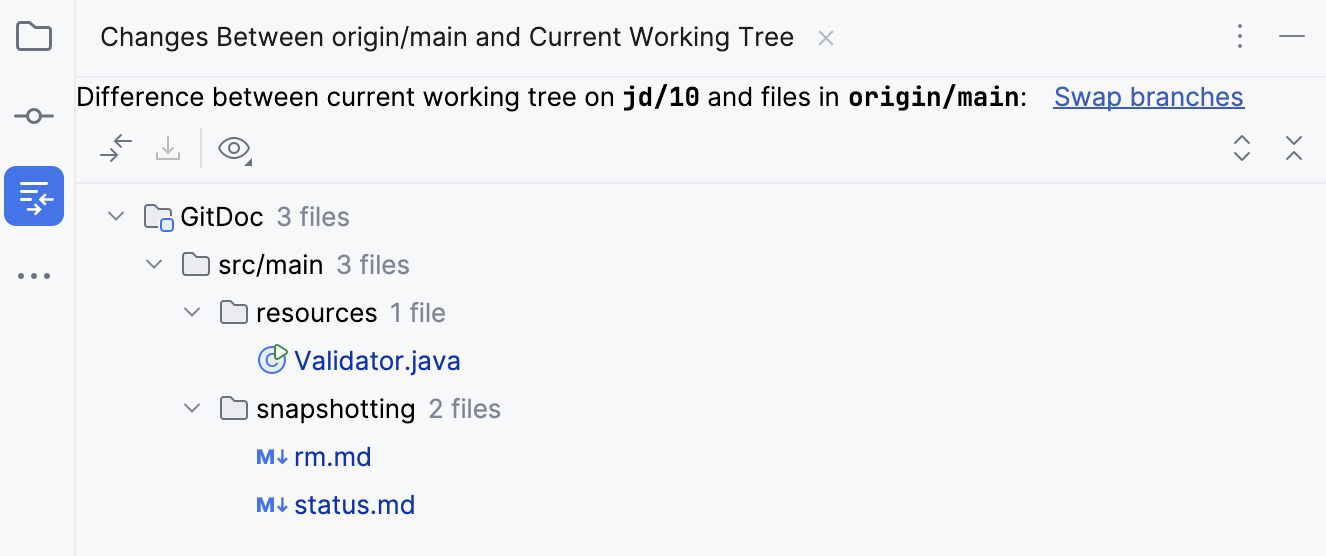Close the Changes Between origin/main tab
The width and height of the screenshot is (1326, 556).
click(x=826, y=38)
